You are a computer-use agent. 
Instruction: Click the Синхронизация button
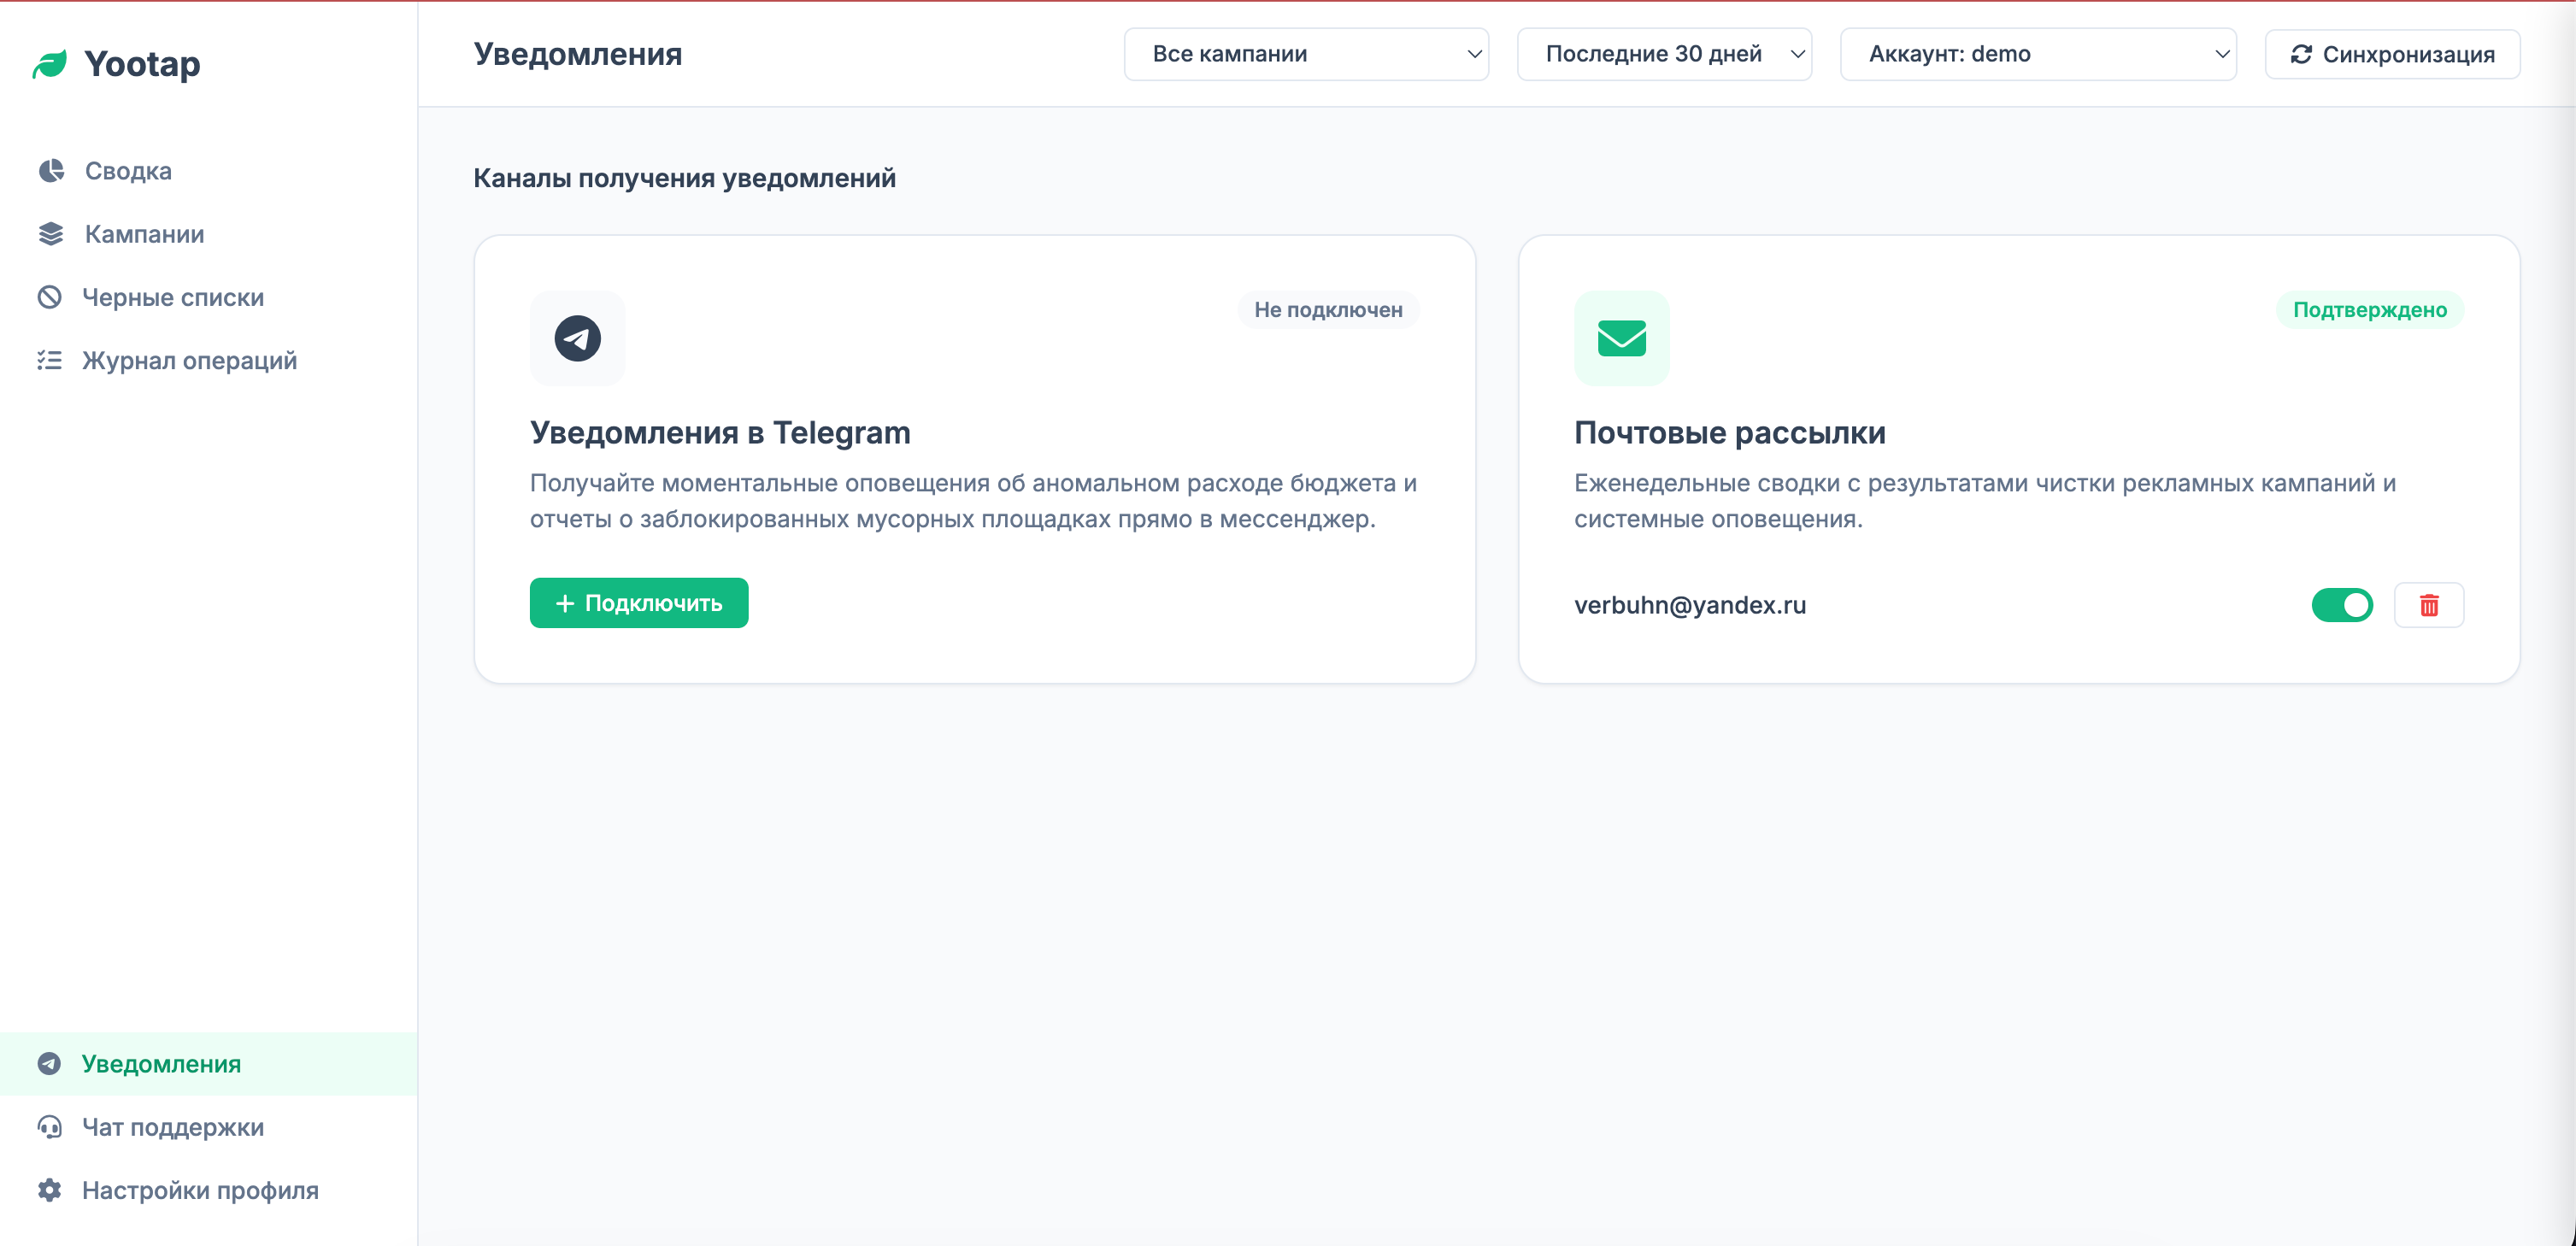point(2392,54)
